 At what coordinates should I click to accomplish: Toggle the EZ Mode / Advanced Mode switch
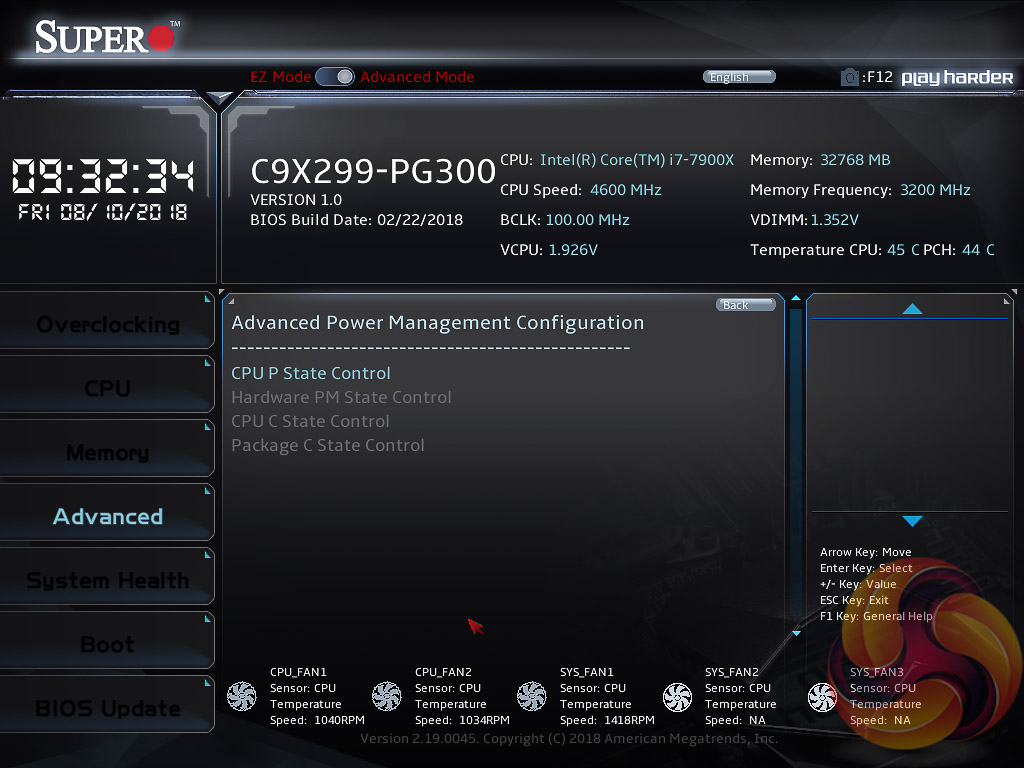coord(335,76)
